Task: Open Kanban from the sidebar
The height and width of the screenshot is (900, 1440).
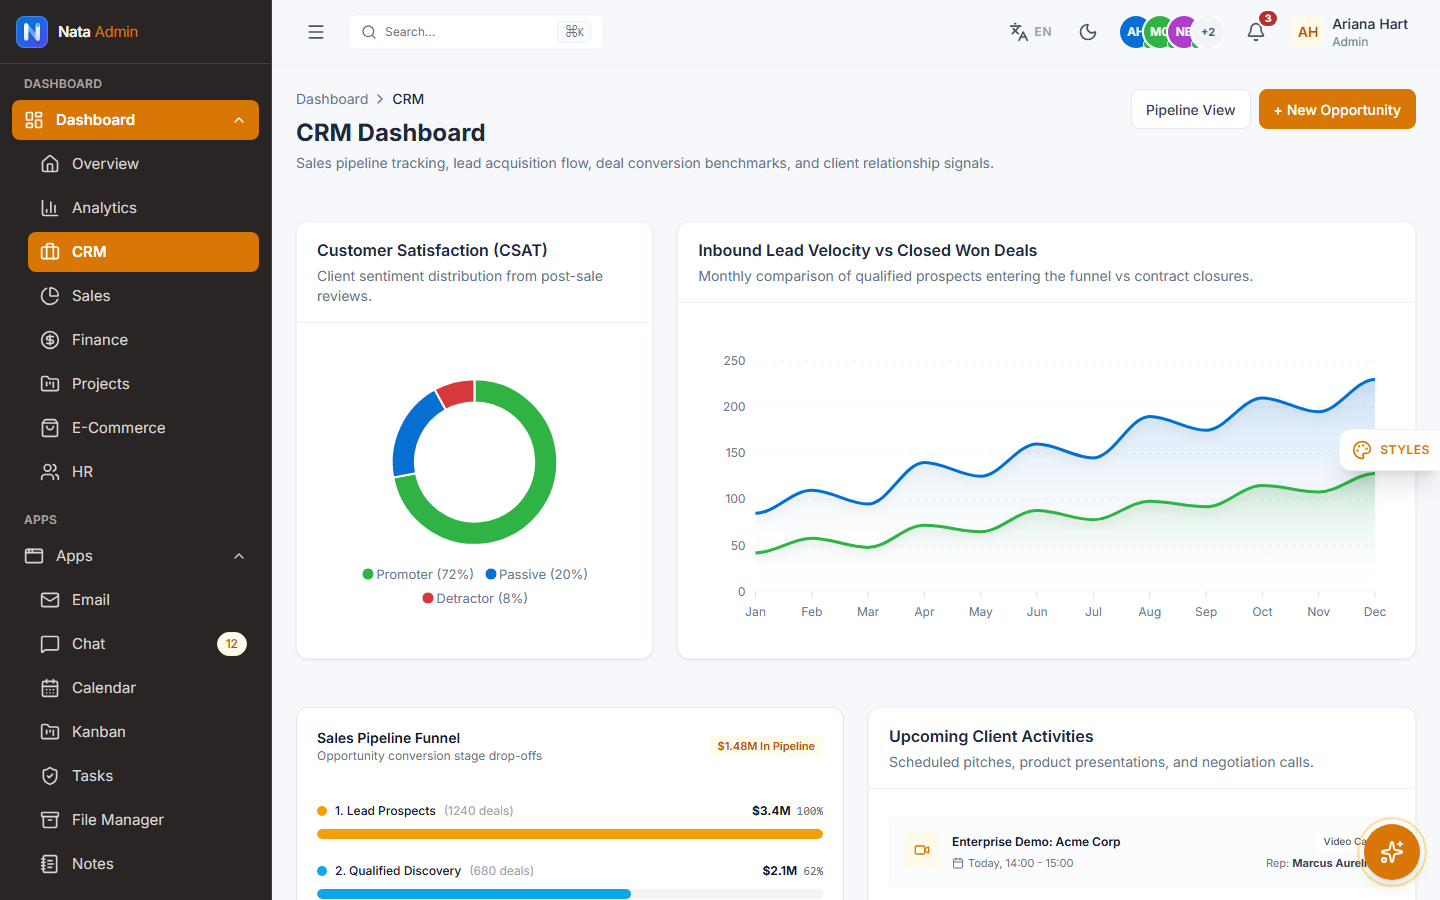Action: pyautogui.click(x=143, y=732)
